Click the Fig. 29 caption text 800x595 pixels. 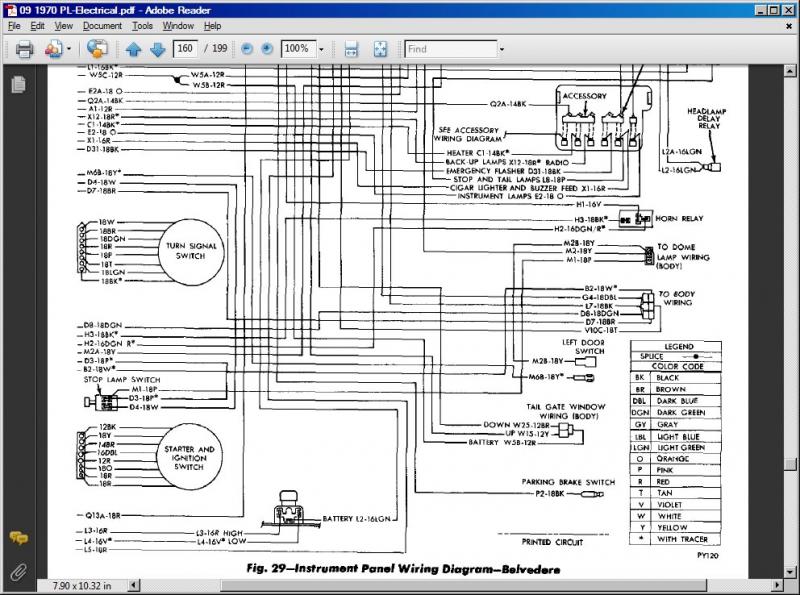click(x=403, y=568)
